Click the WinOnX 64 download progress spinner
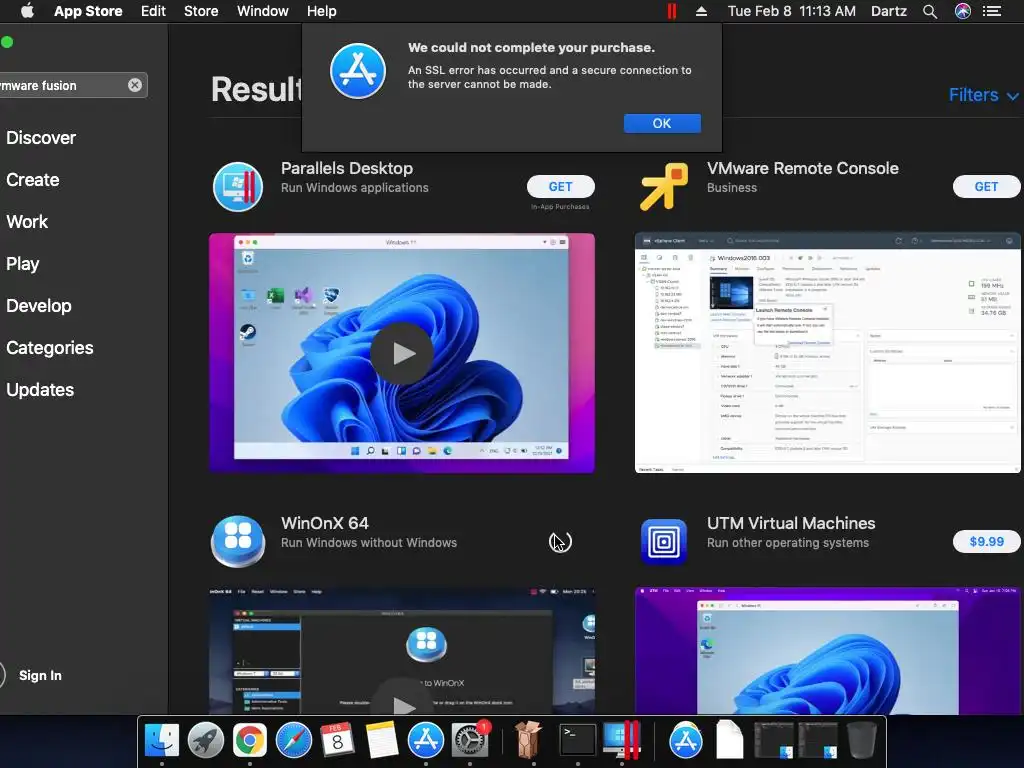Viewport: 1024px width, 768px height. tap(560, 541)
